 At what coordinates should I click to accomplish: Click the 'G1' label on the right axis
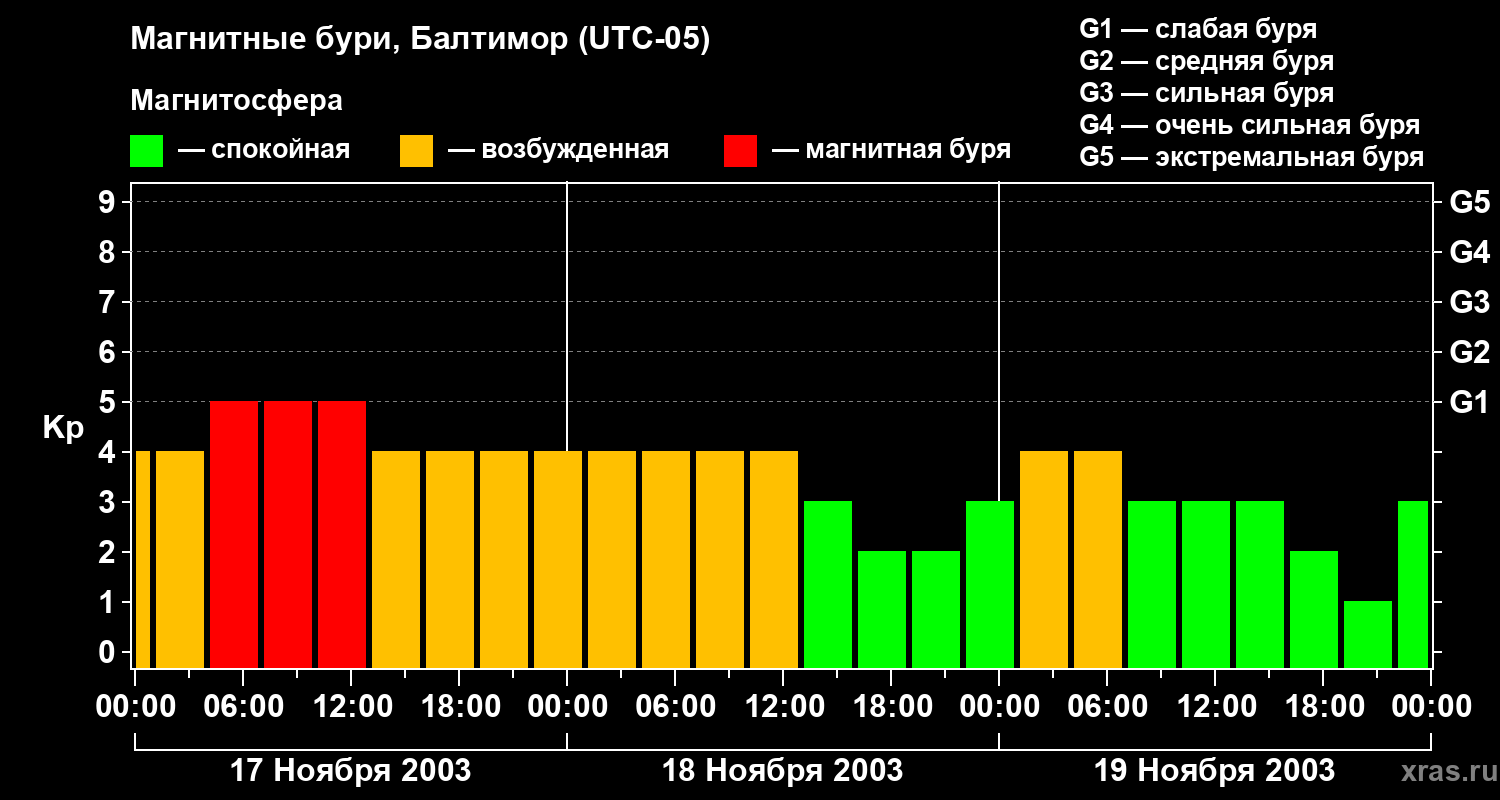[x=1469, y=402]
